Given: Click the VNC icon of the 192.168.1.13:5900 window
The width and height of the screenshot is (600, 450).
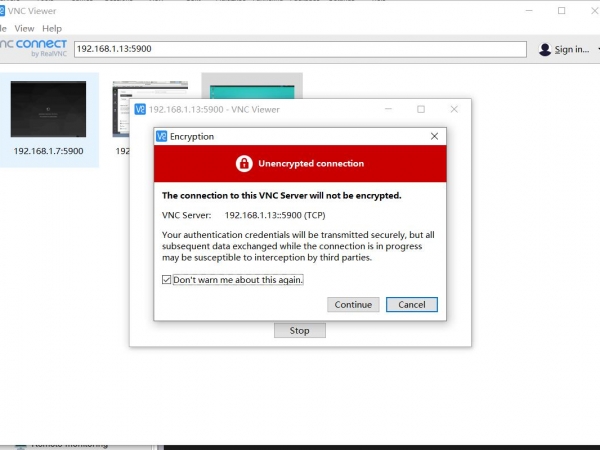Looking at the screenshot, I should pyautogui.click(x=140, y=109).
